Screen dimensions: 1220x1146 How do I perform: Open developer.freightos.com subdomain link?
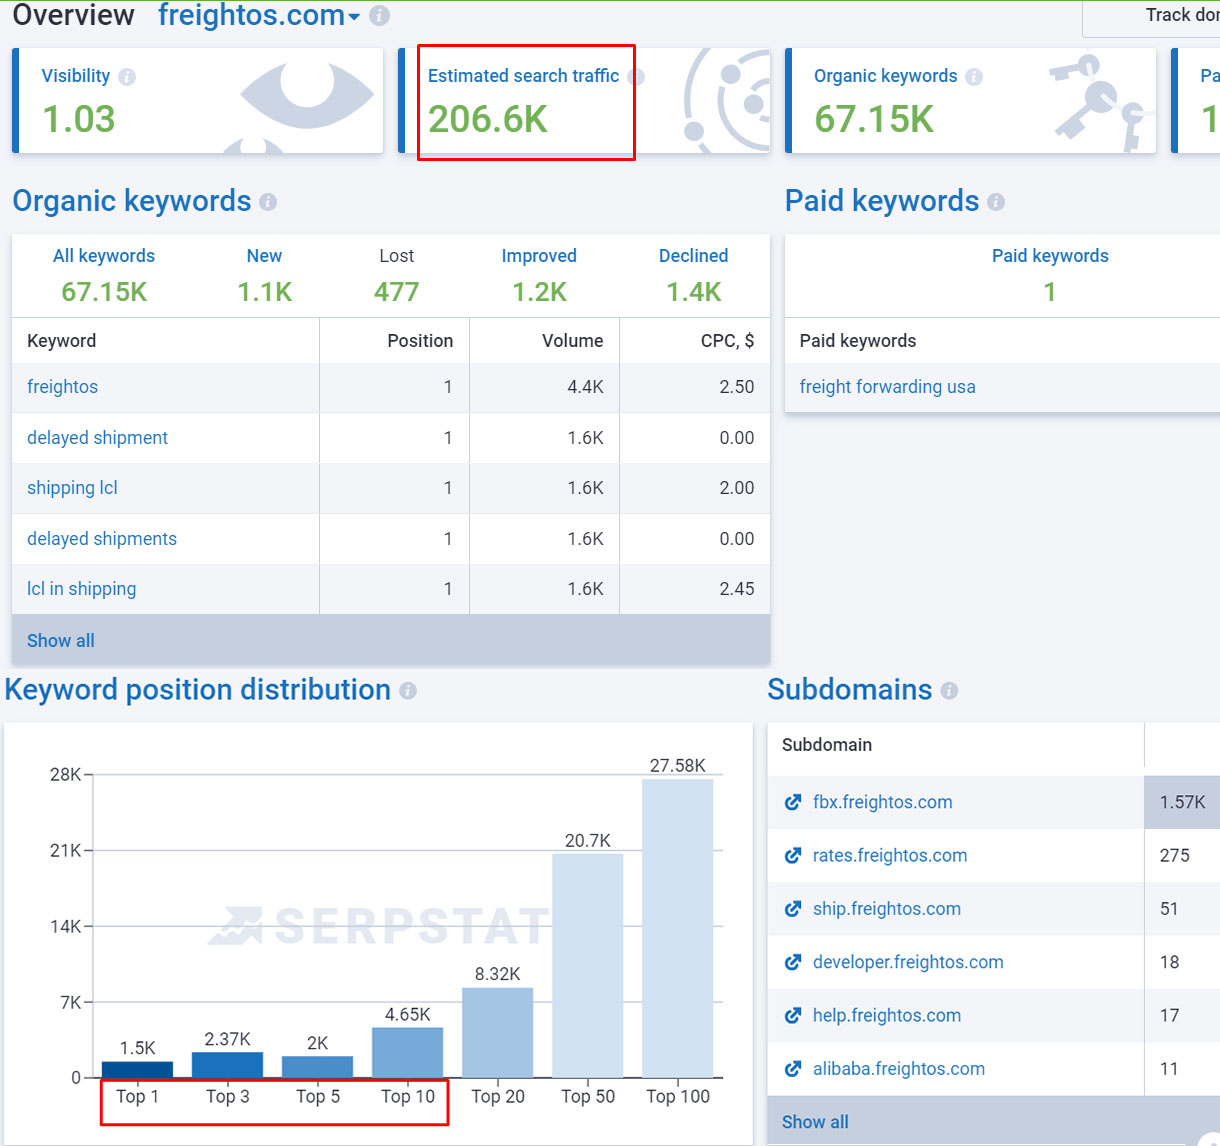(908, 962)
